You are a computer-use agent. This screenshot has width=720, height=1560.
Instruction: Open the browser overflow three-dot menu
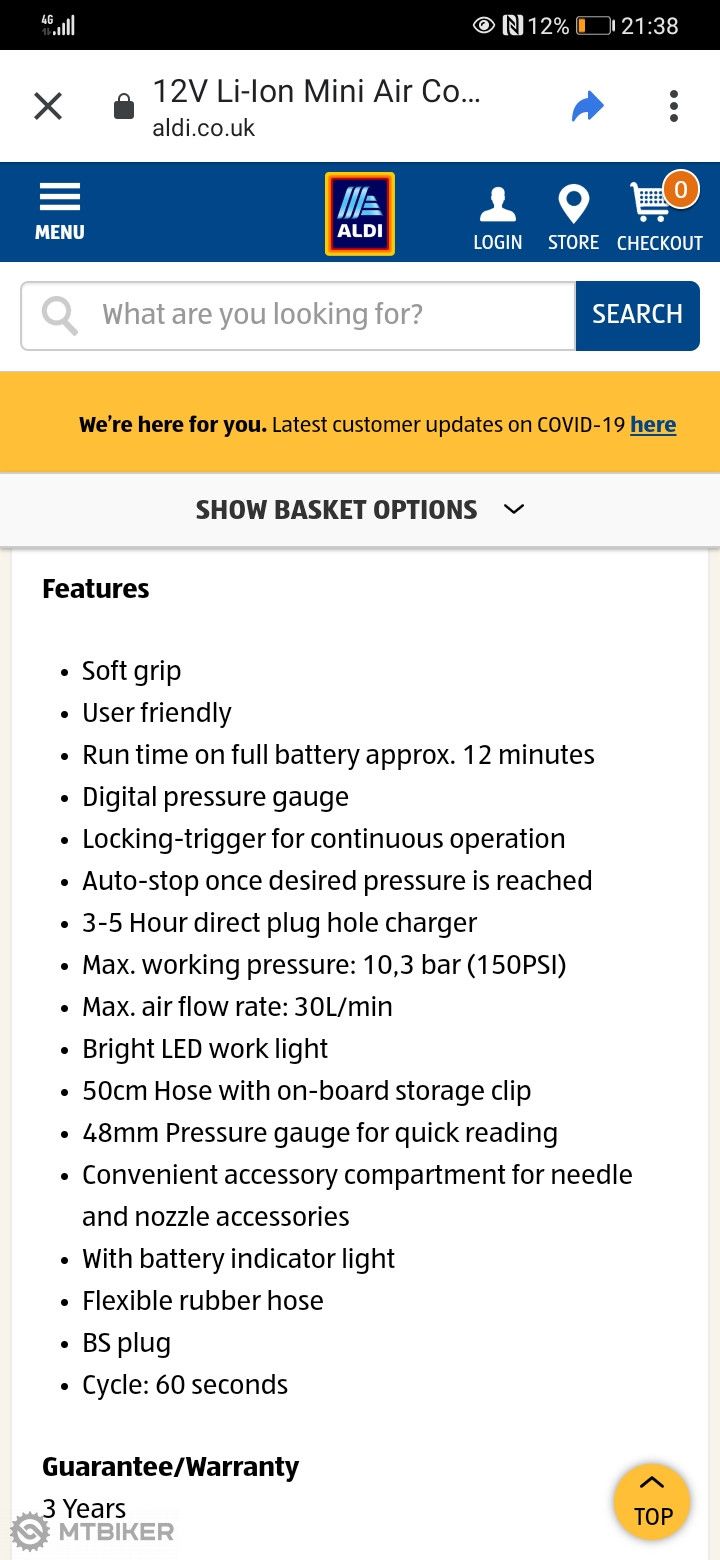(x=673, y=105)
